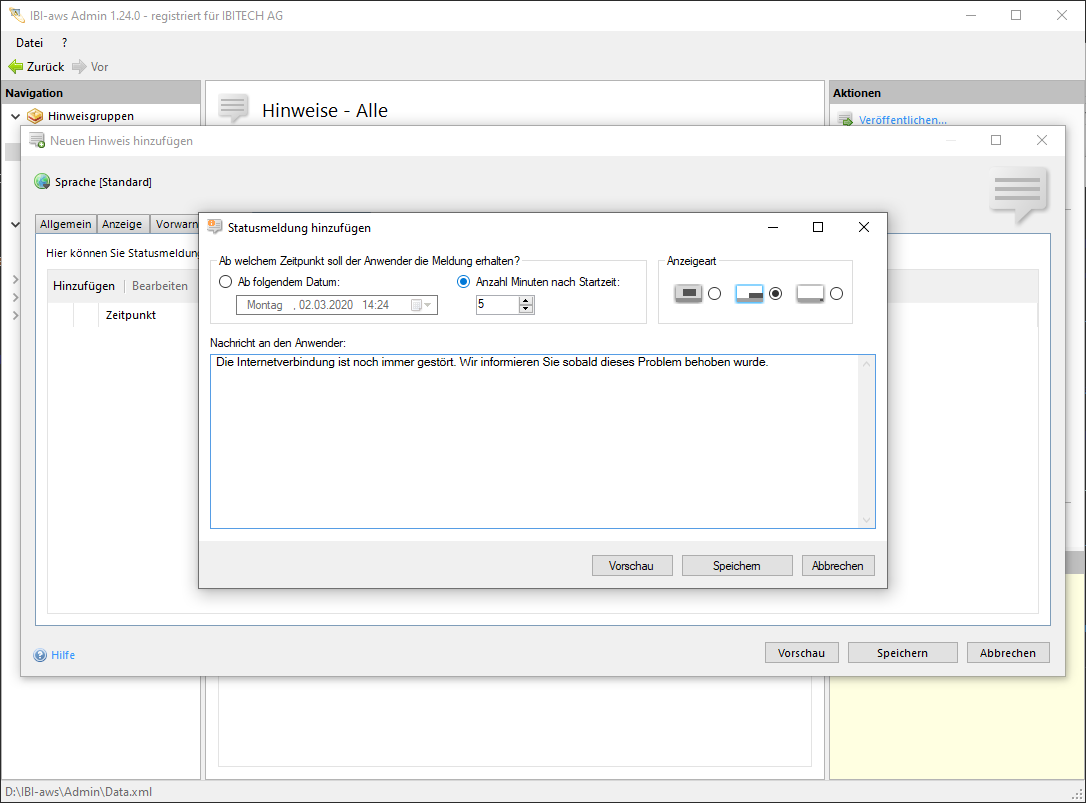Choose the first Anzeigeart radio button
Screen dimensions: 1086x803
(714, 294)
